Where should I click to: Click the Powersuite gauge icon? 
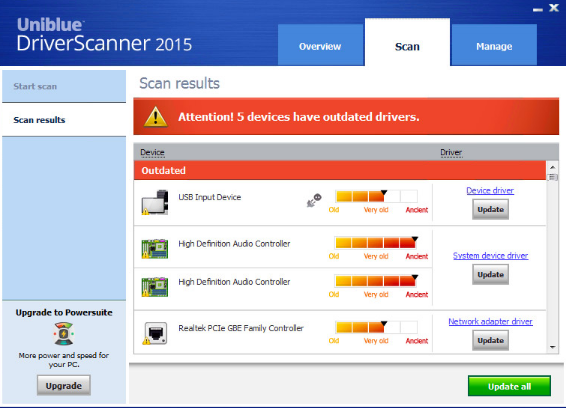coord(64,334)
